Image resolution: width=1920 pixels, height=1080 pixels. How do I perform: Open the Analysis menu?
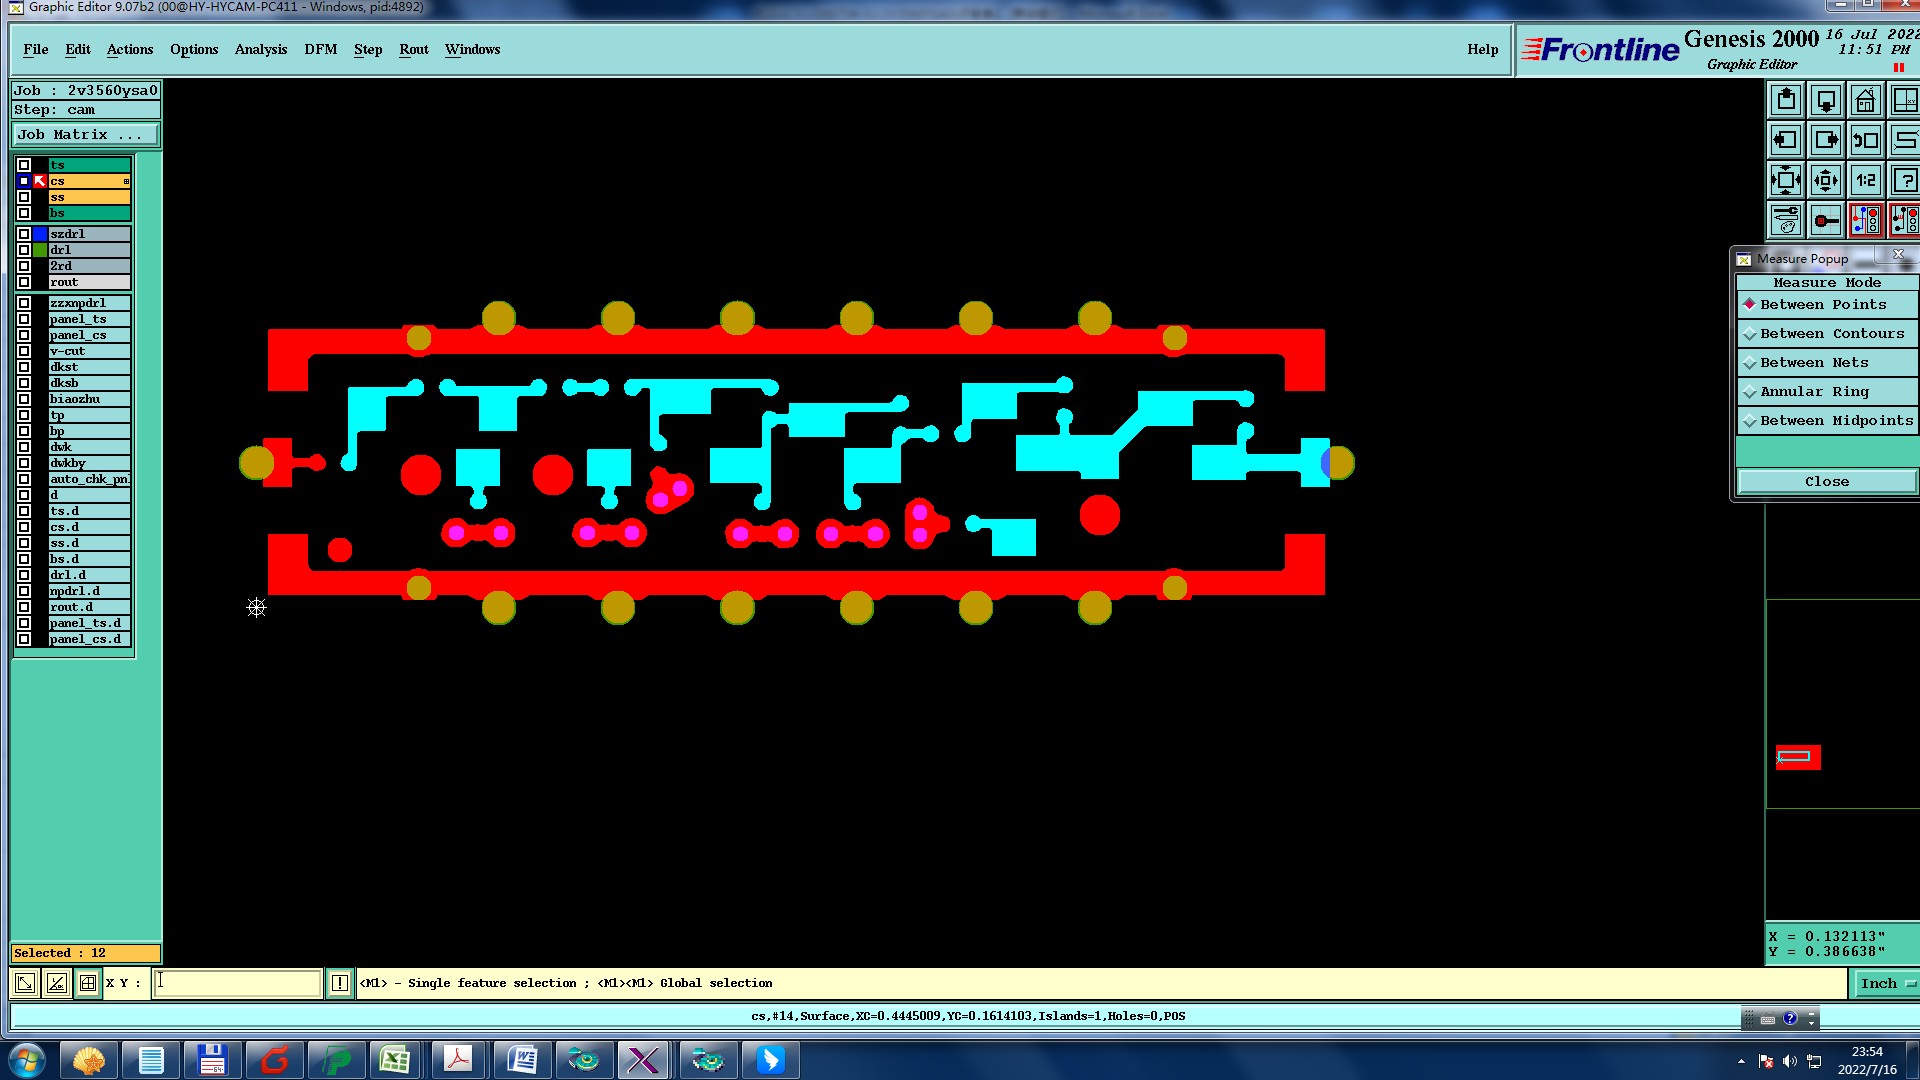point(260,50)
